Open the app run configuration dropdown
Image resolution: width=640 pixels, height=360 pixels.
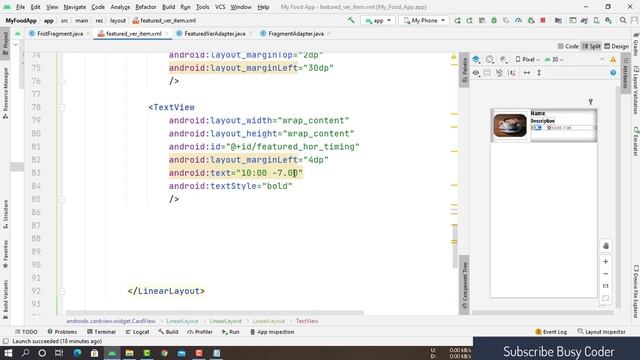pyautogui.click(x=378, y=20)
